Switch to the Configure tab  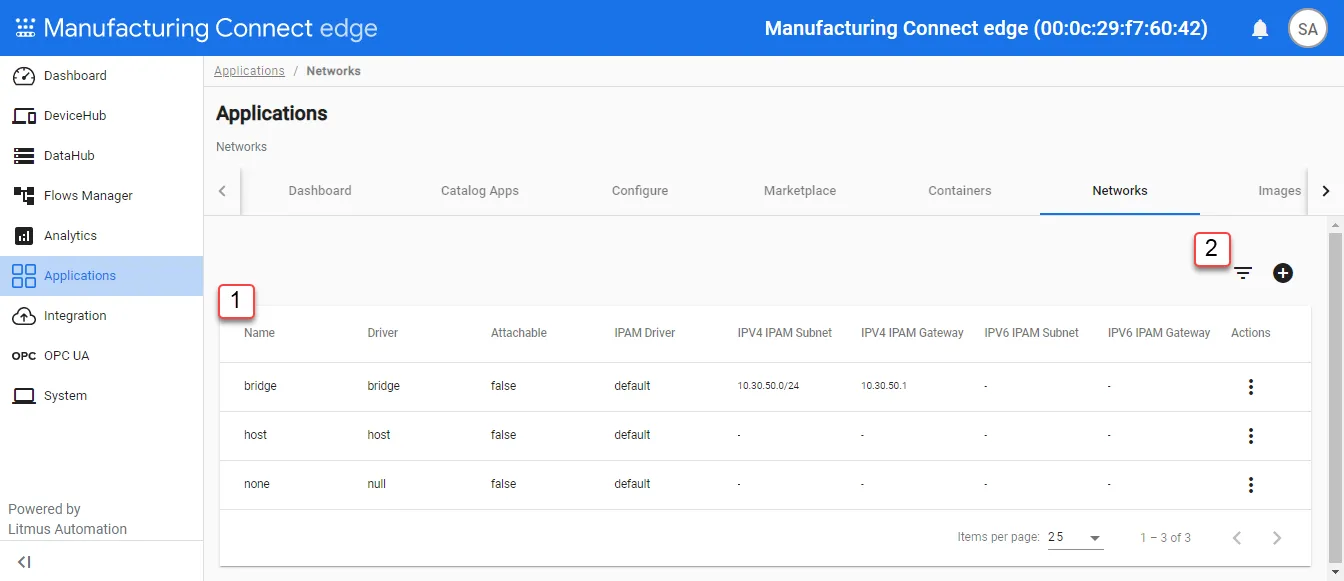640,191
